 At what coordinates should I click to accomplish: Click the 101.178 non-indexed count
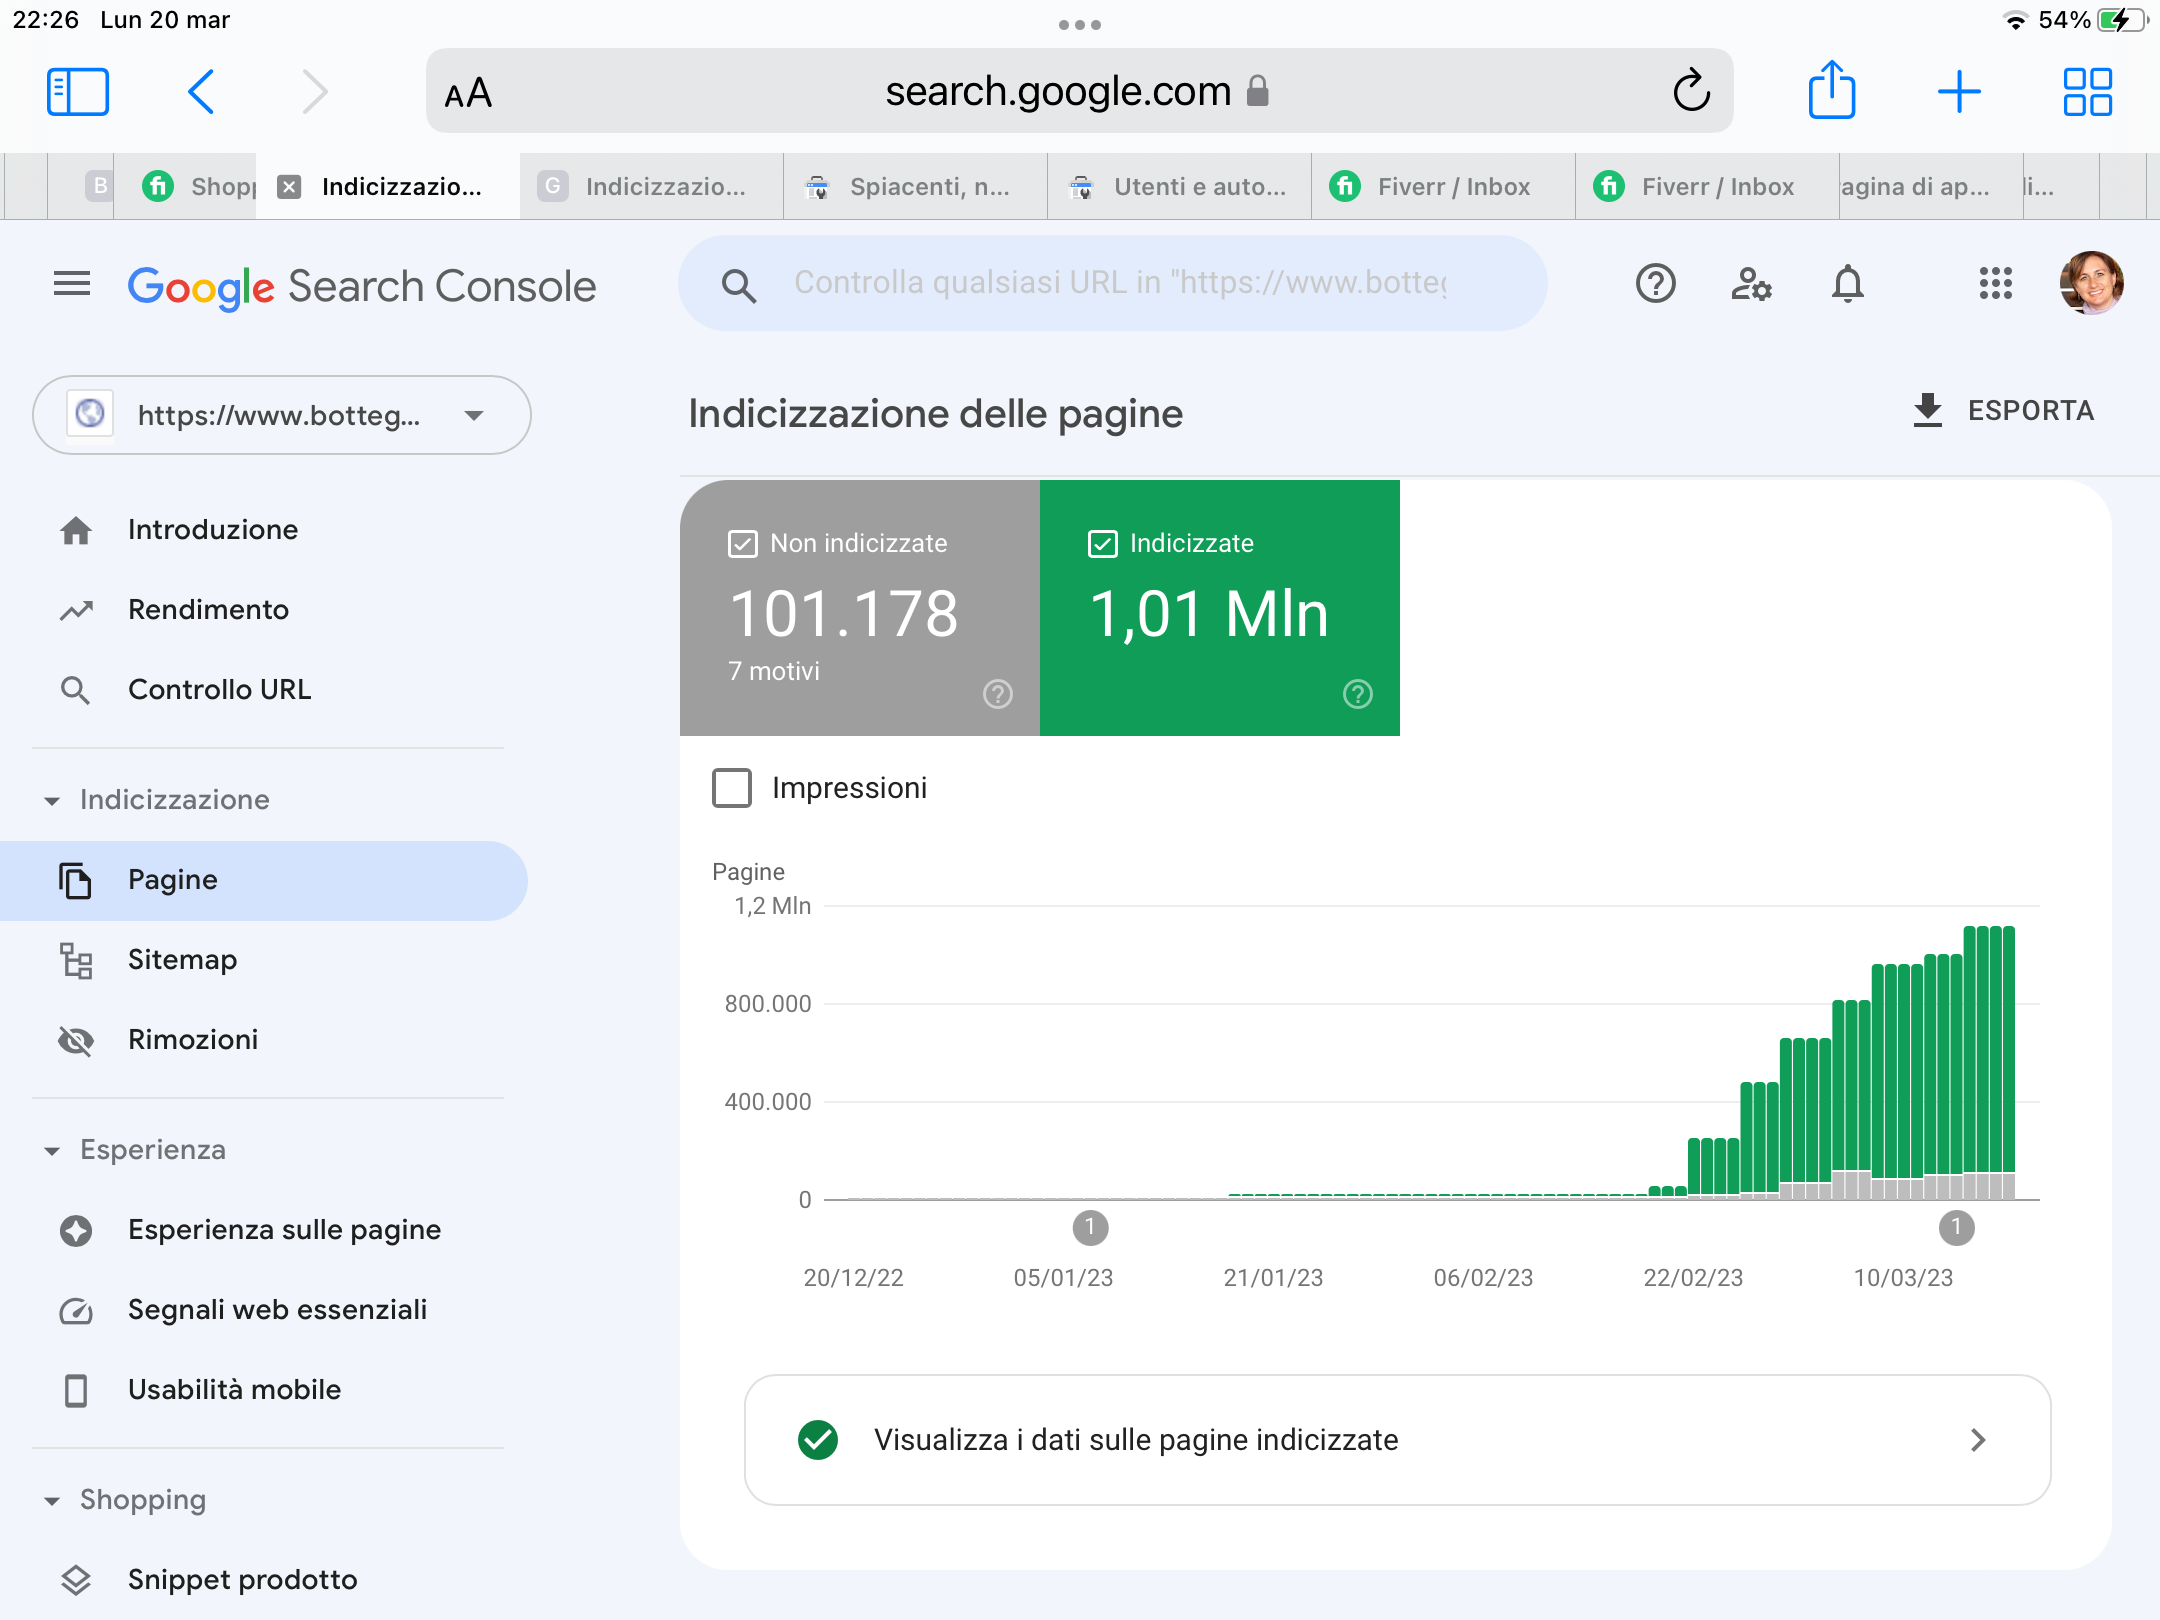(x=844, y=613)
